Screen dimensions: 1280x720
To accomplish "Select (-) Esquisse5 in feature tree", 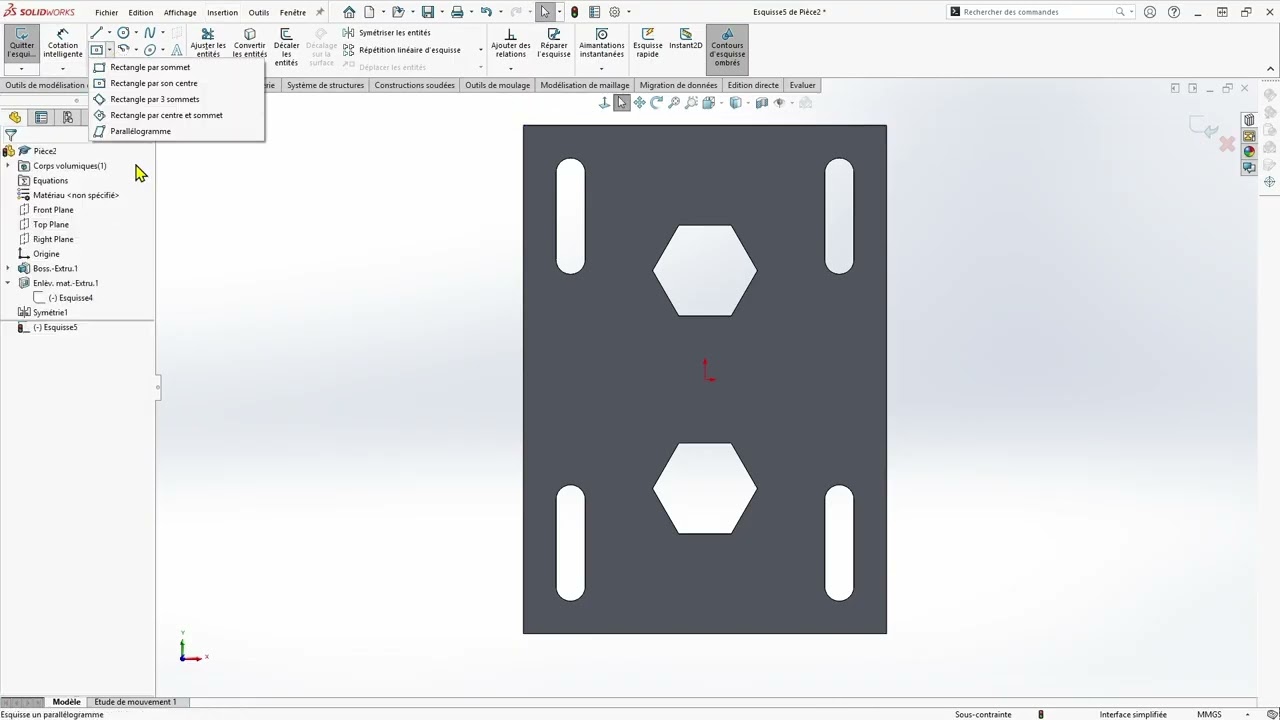I will [x=55, y=327].
